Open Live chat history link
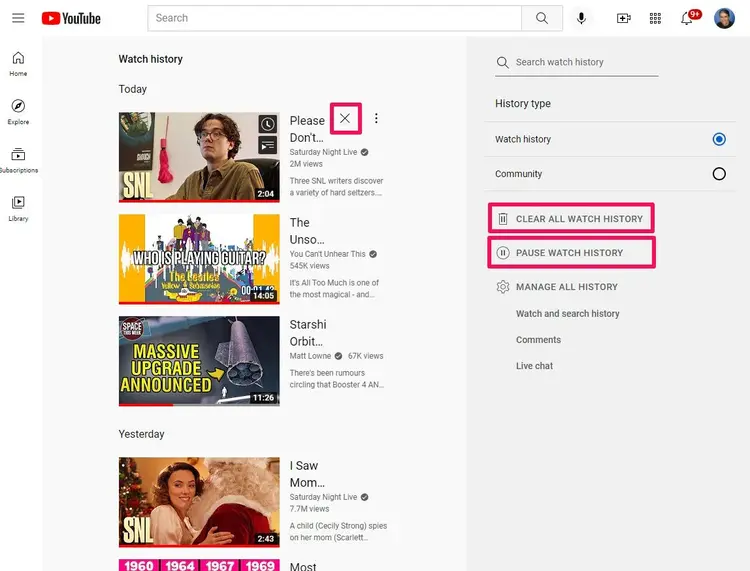 (x=534, y=366)
